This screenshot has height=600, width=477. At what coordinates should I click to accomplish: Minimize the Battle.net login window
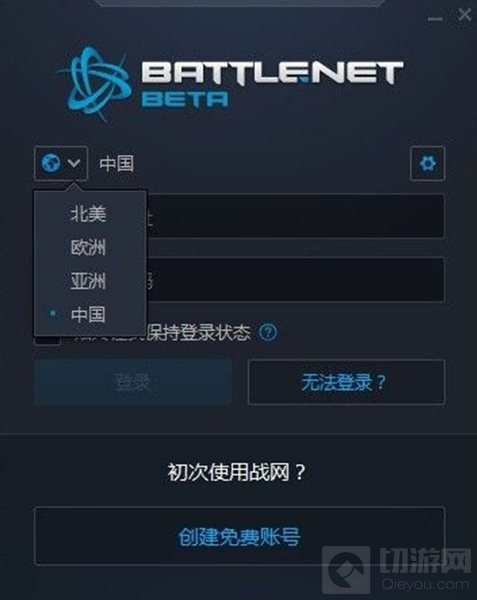(x=435, y=19)
